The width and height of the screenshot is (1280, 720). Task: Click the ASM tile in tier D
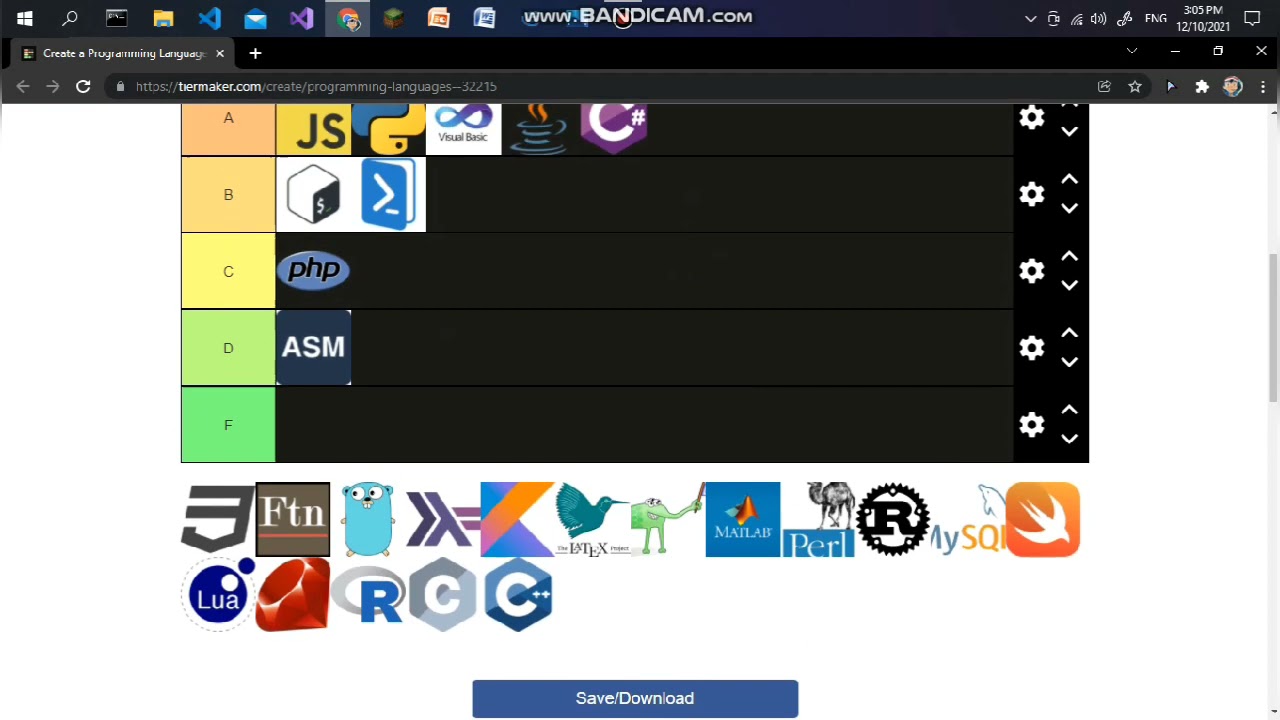point(313,347)
